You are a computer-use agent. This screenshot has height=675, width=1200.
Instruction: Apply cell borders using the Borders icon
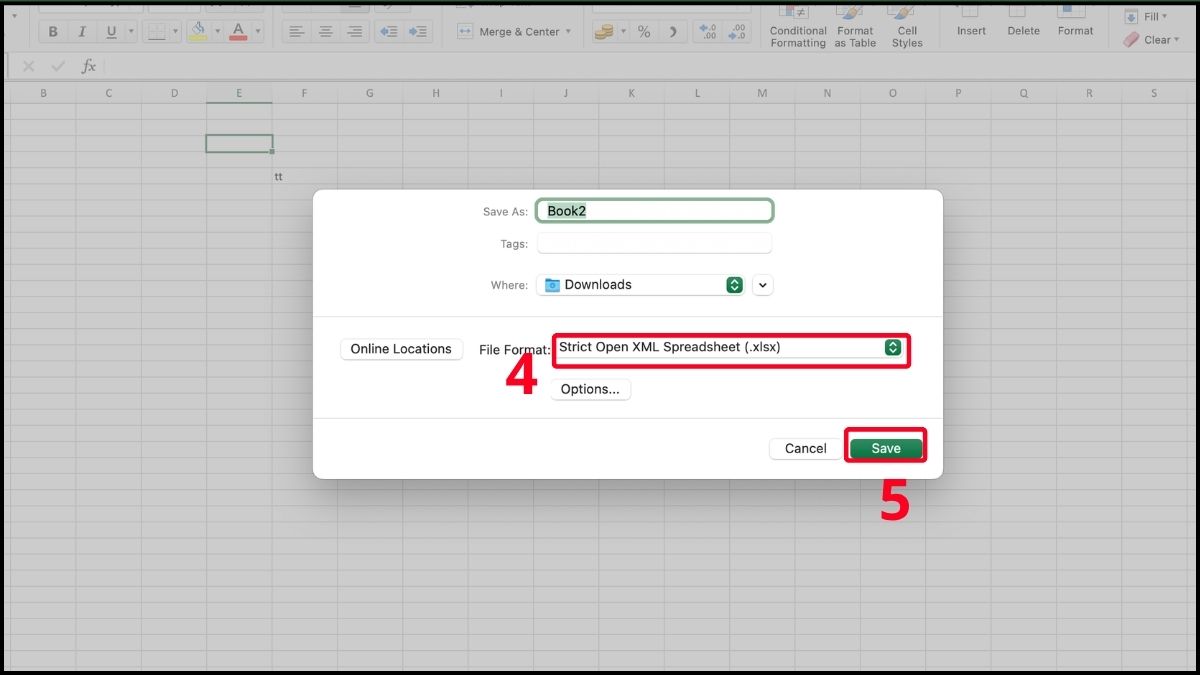[156, 32]
